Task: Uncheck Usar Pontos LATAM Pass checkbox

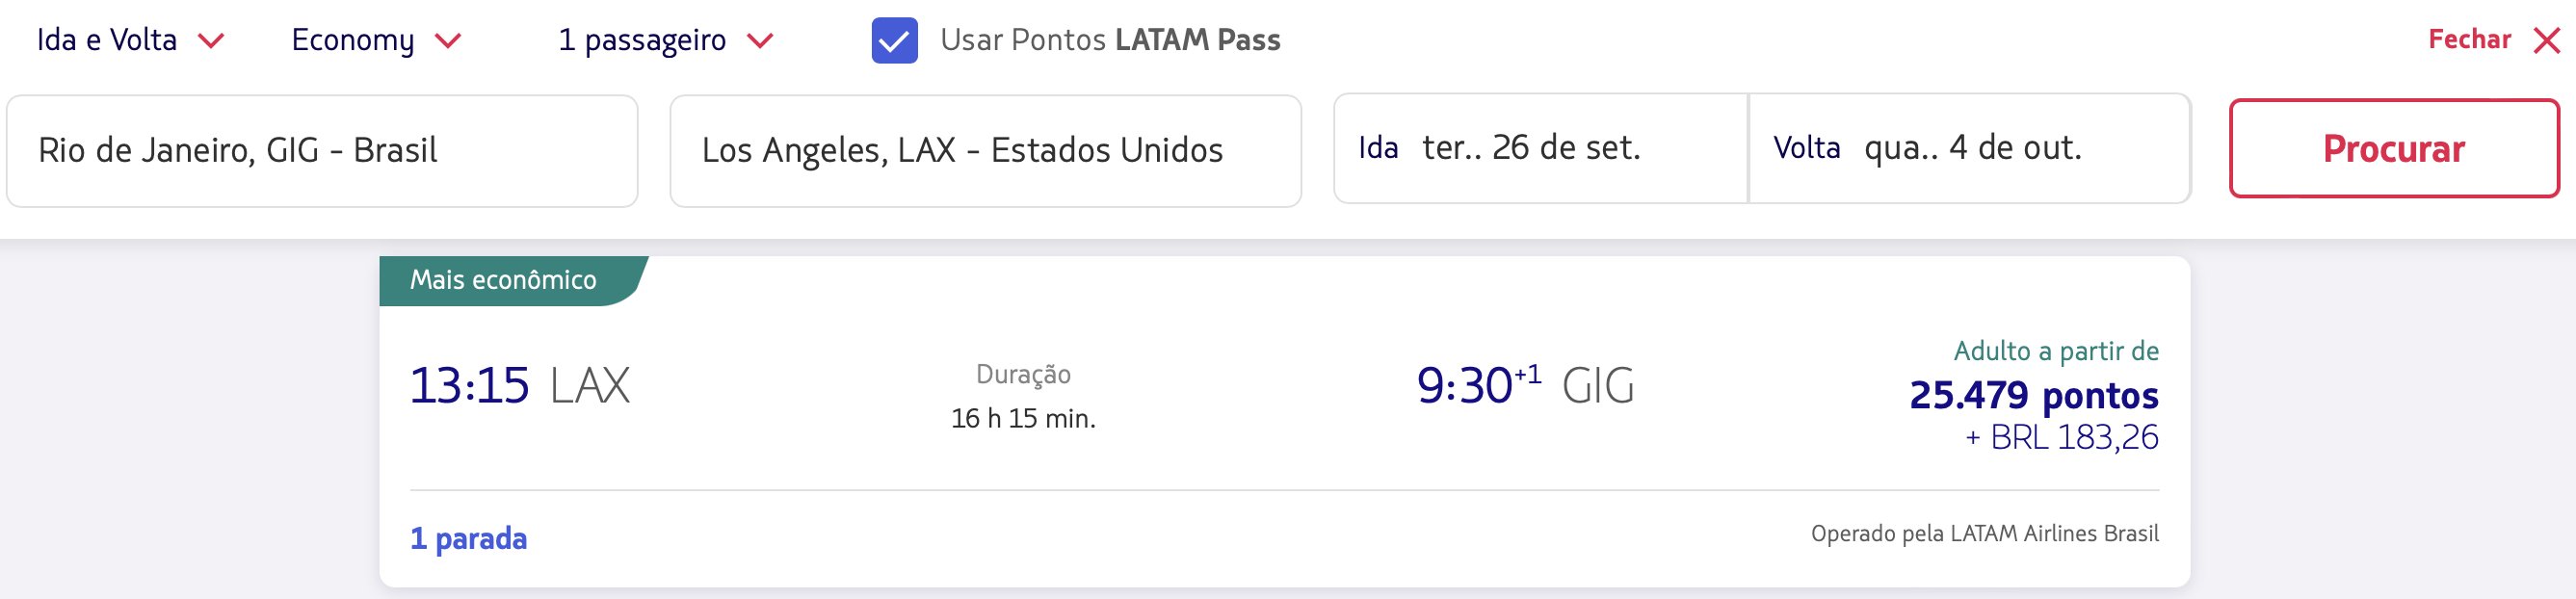Action: 894,41
